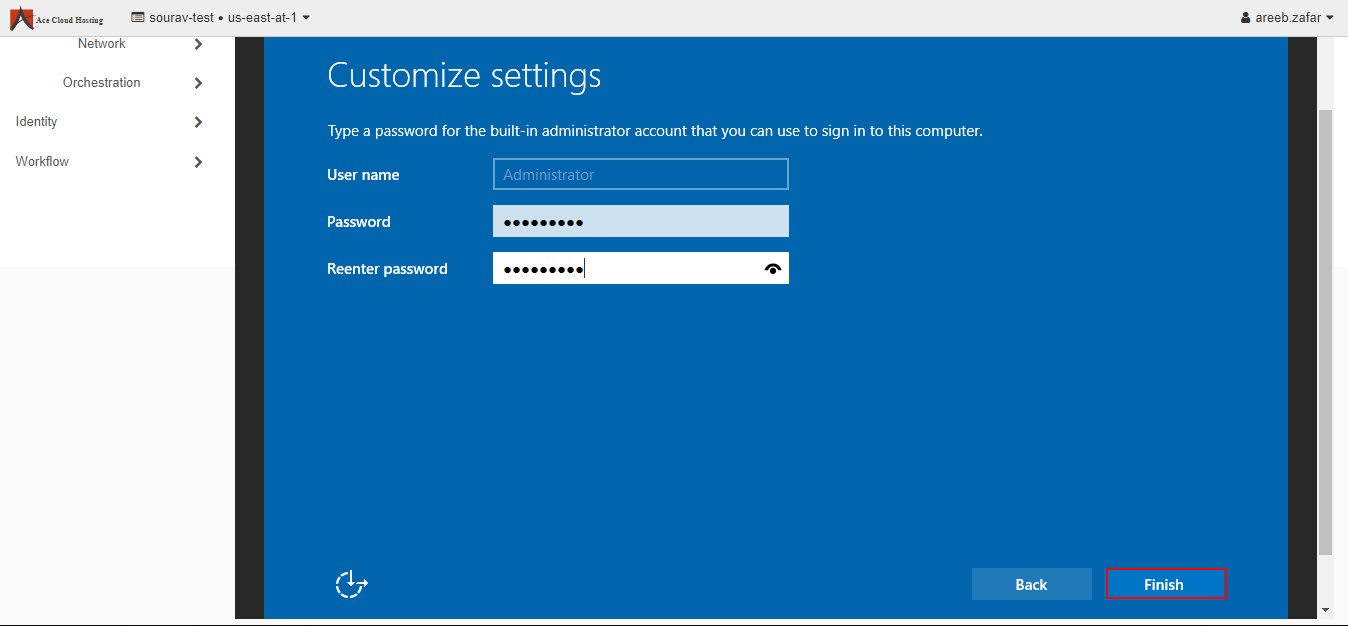The height and width of the screenshot is (626, 1348).
Task: Open the areeb.zafar user account menu
Action: click(1286, 17)
